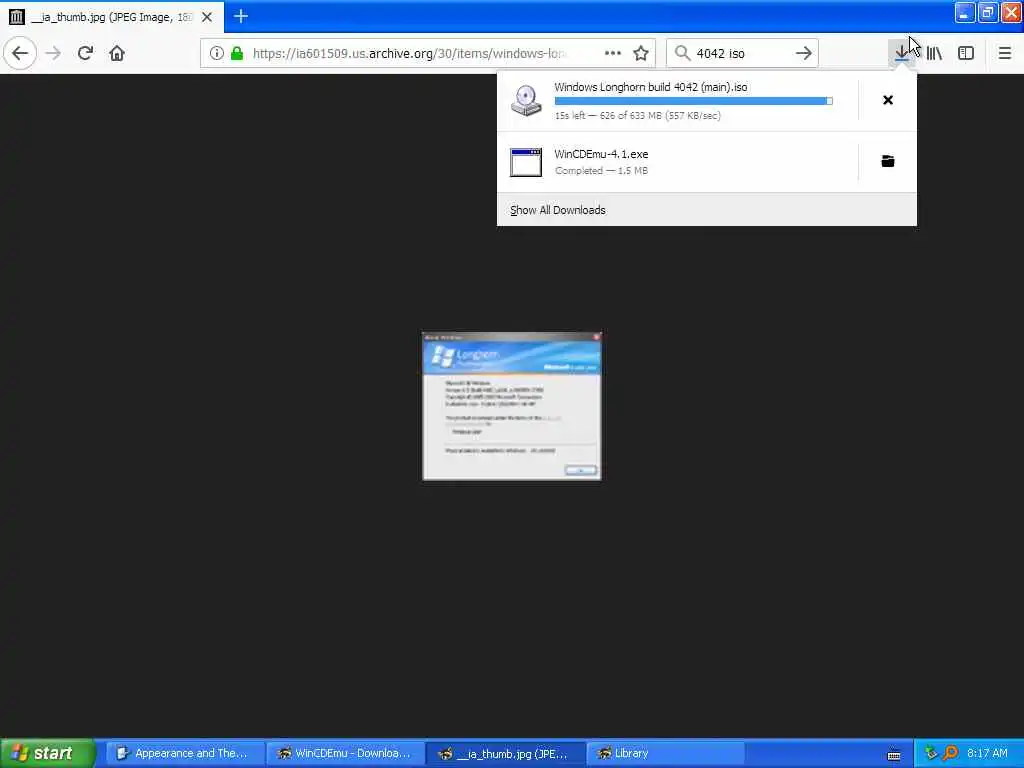The height and width of the screenshot is (768, 1024).
Task: Open the Windows Start menu
Action: 47,753
